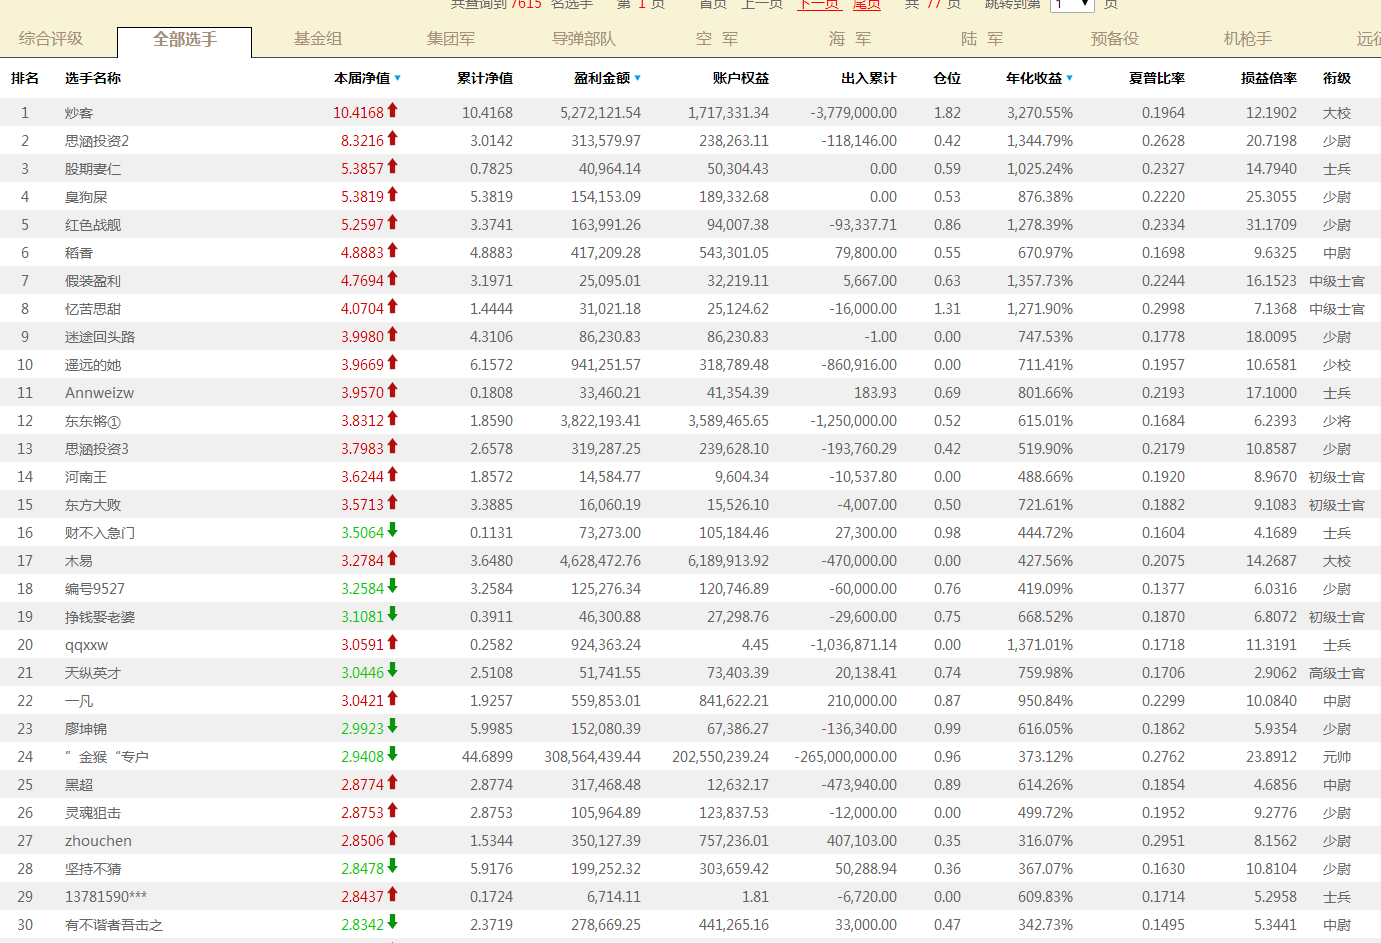
Task: Click the red up arrow beside 炒客's 10.4168
Action: click(x=393, y=111)
